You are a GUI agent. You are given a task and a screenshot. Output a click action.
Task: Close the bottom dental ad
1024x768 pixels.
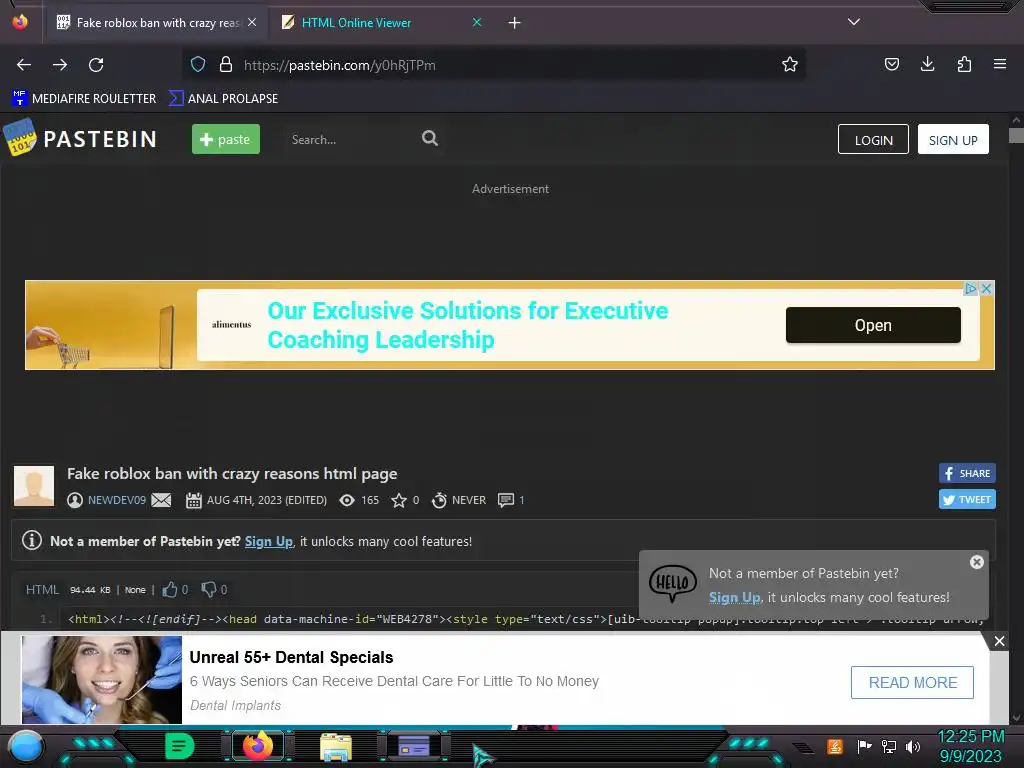999,641
